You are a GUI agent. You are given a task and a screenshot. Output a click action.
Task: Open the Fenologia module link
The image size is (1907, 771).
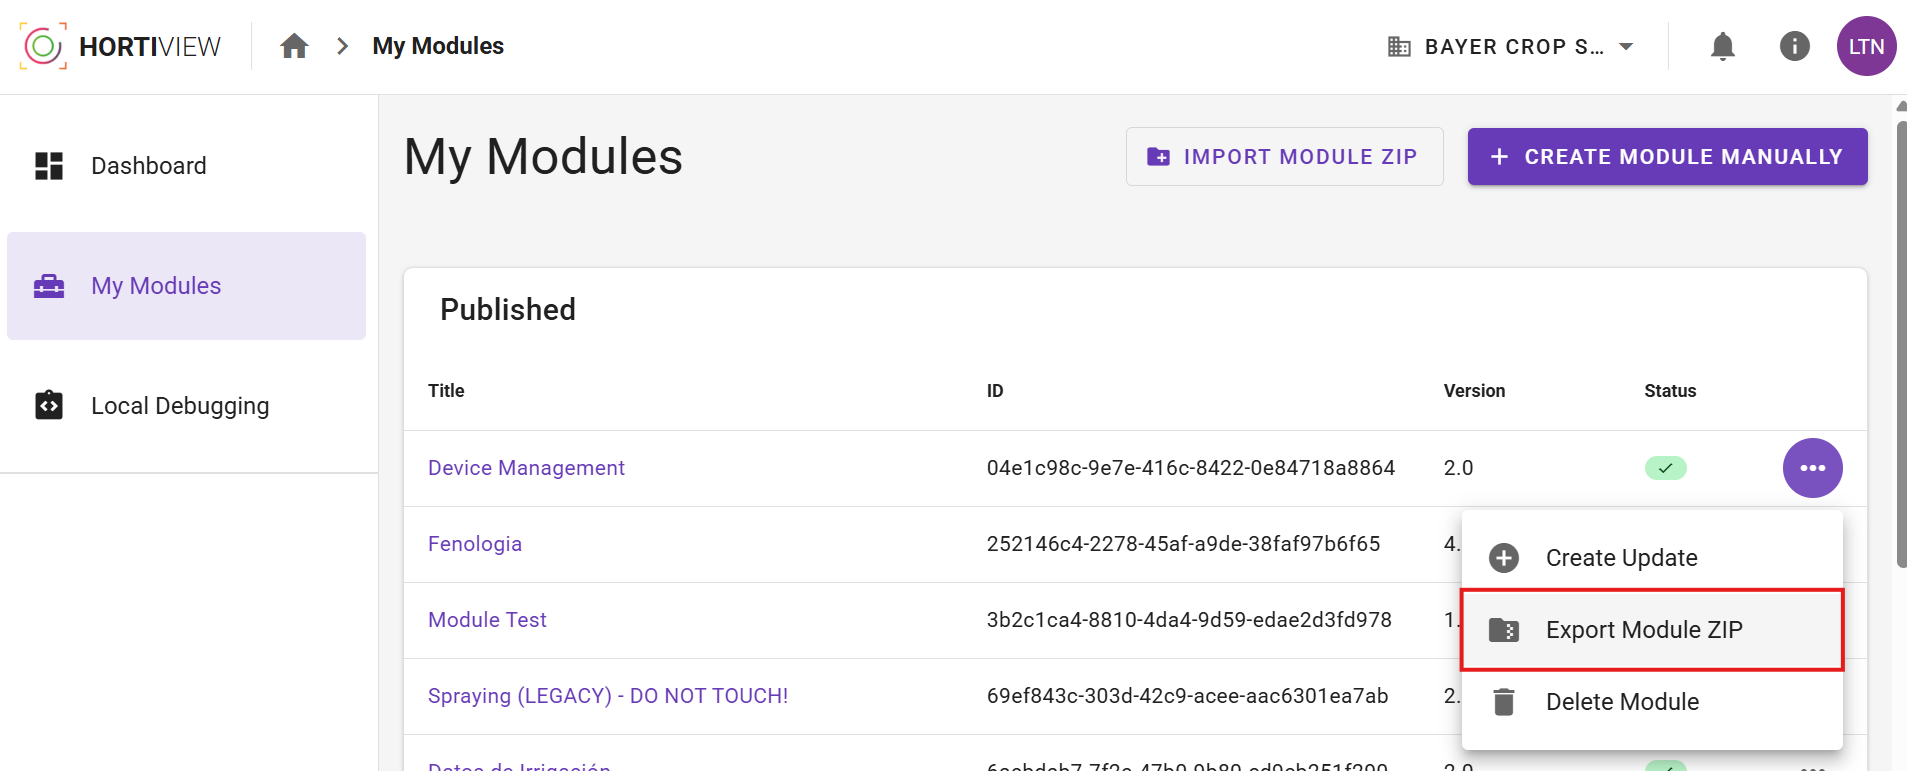(x=475, y=544)
